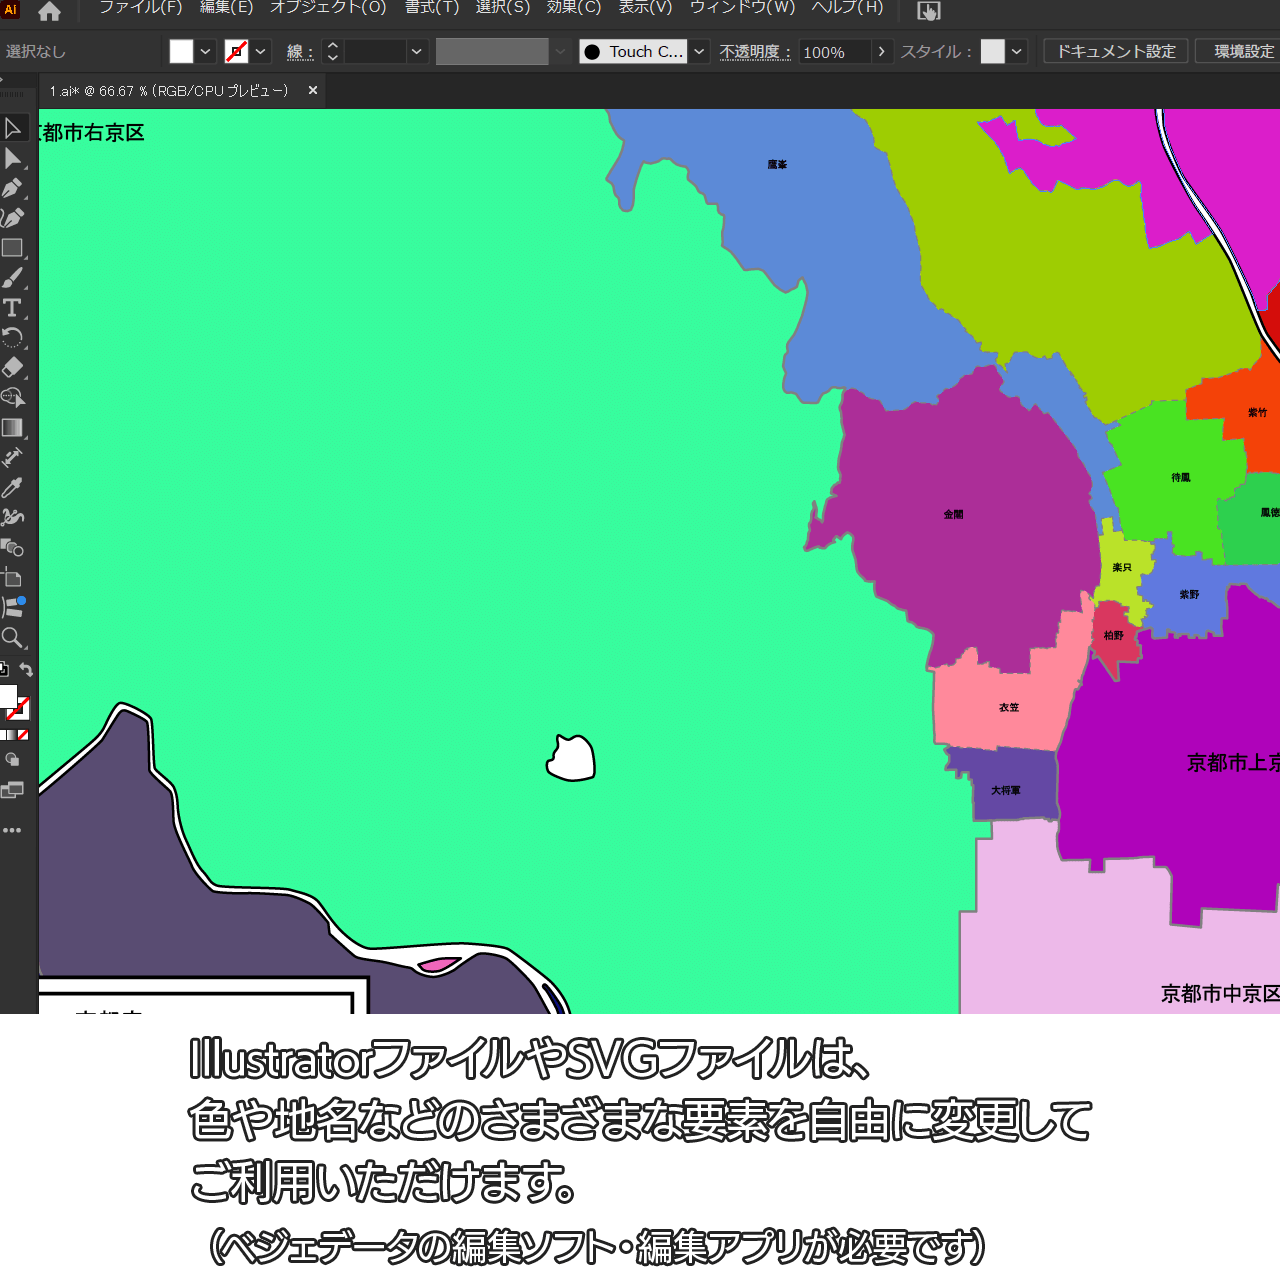This screenshot has width=1280, height=1280.
Task: Select the Zoom magnifier tool
Action: click(12, 638)
